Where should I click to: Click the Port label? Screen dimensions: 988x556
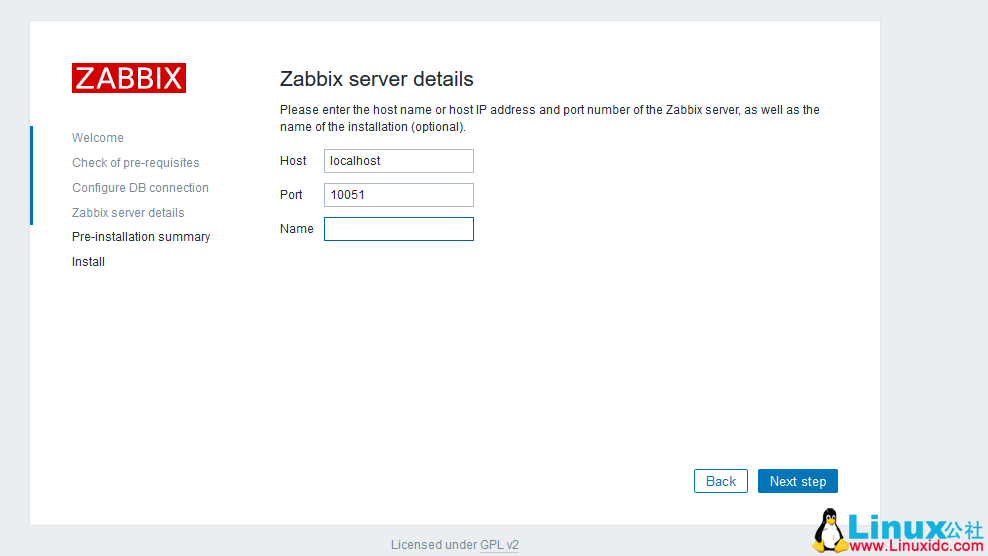[291, 195]
